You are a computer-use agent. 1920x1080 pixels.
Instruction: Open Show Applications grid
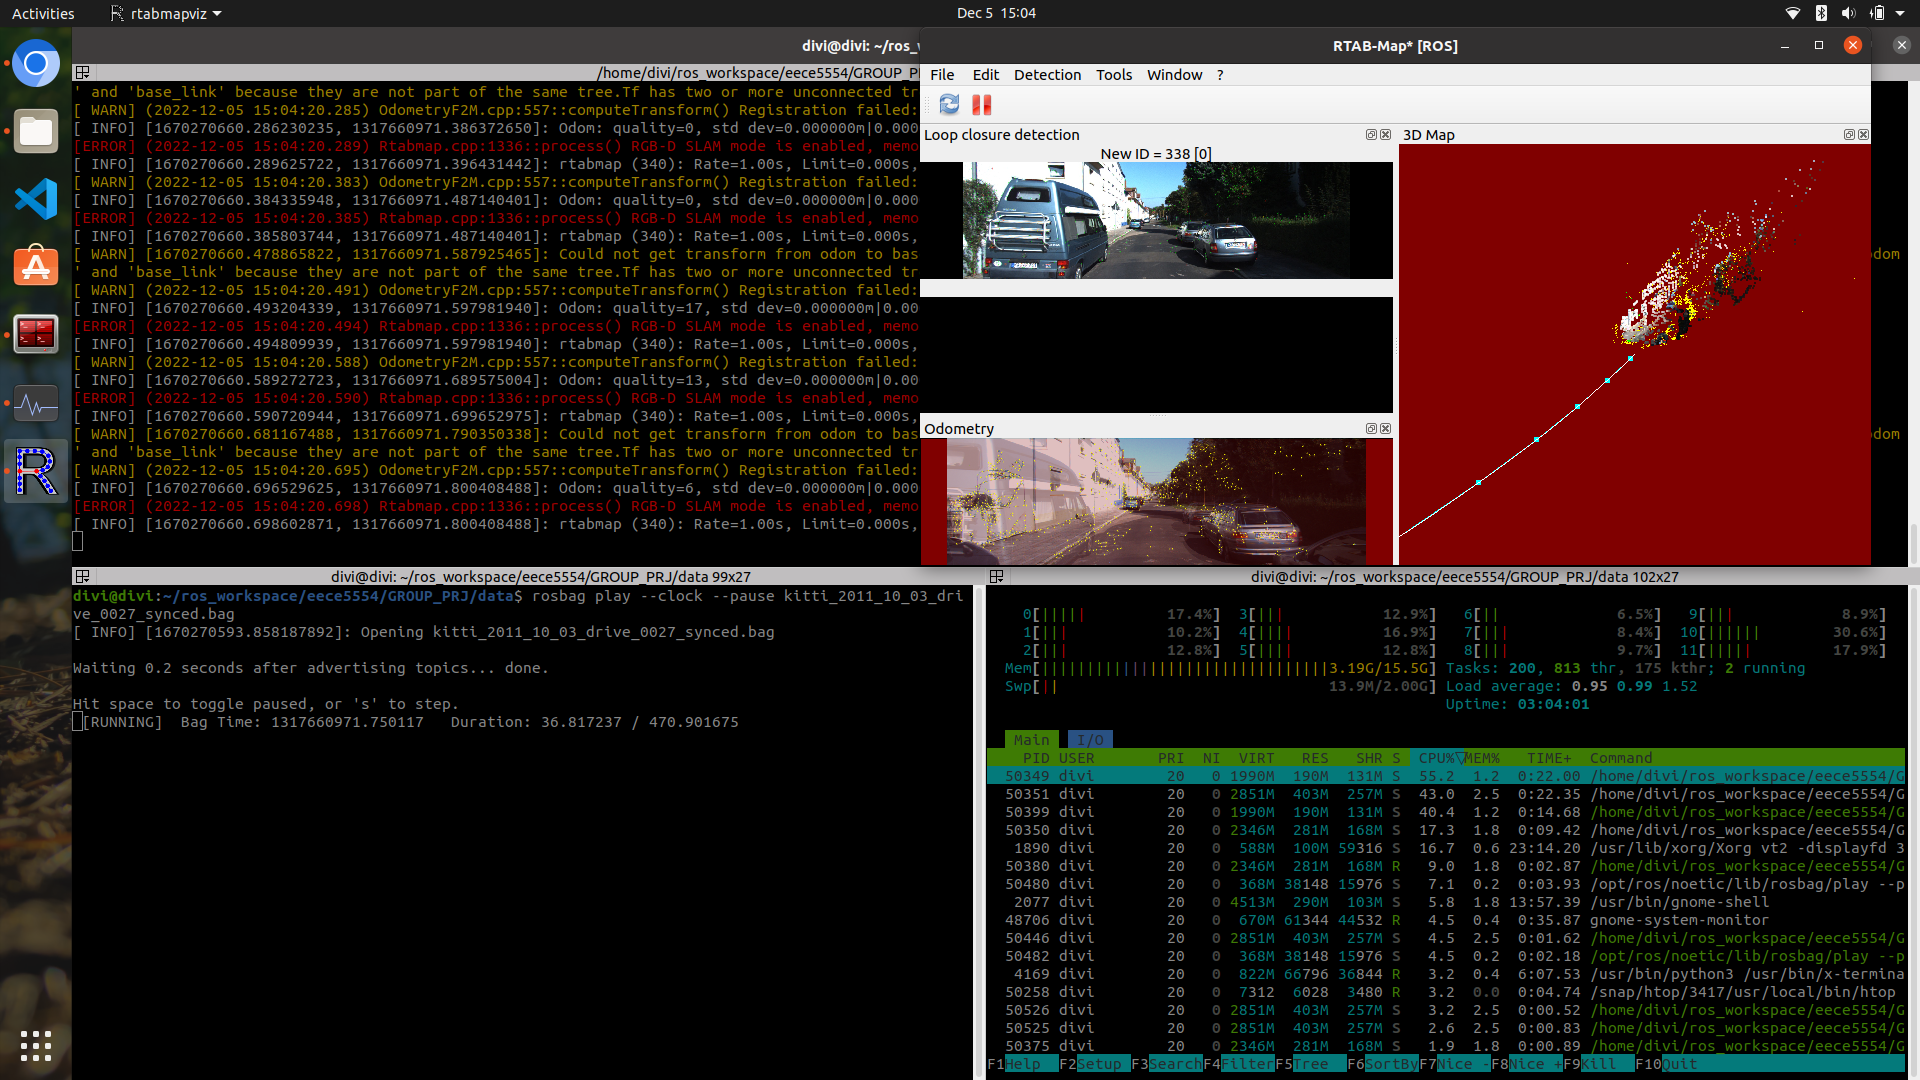coord(36,1046)
